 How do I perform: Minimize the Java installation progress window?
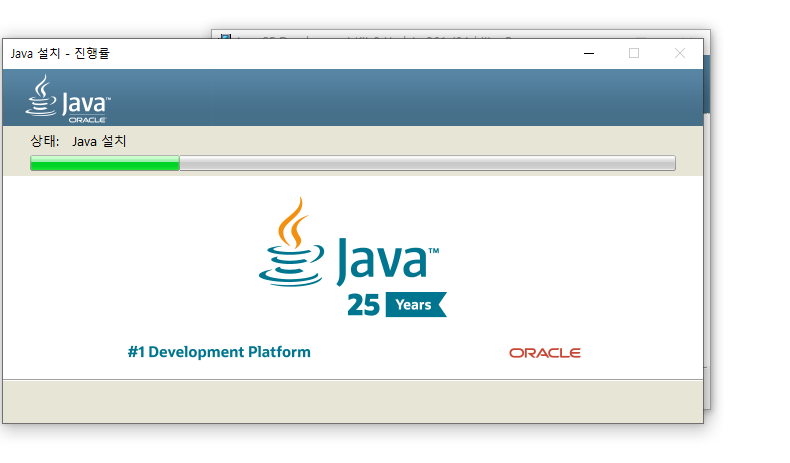[588, 53]
